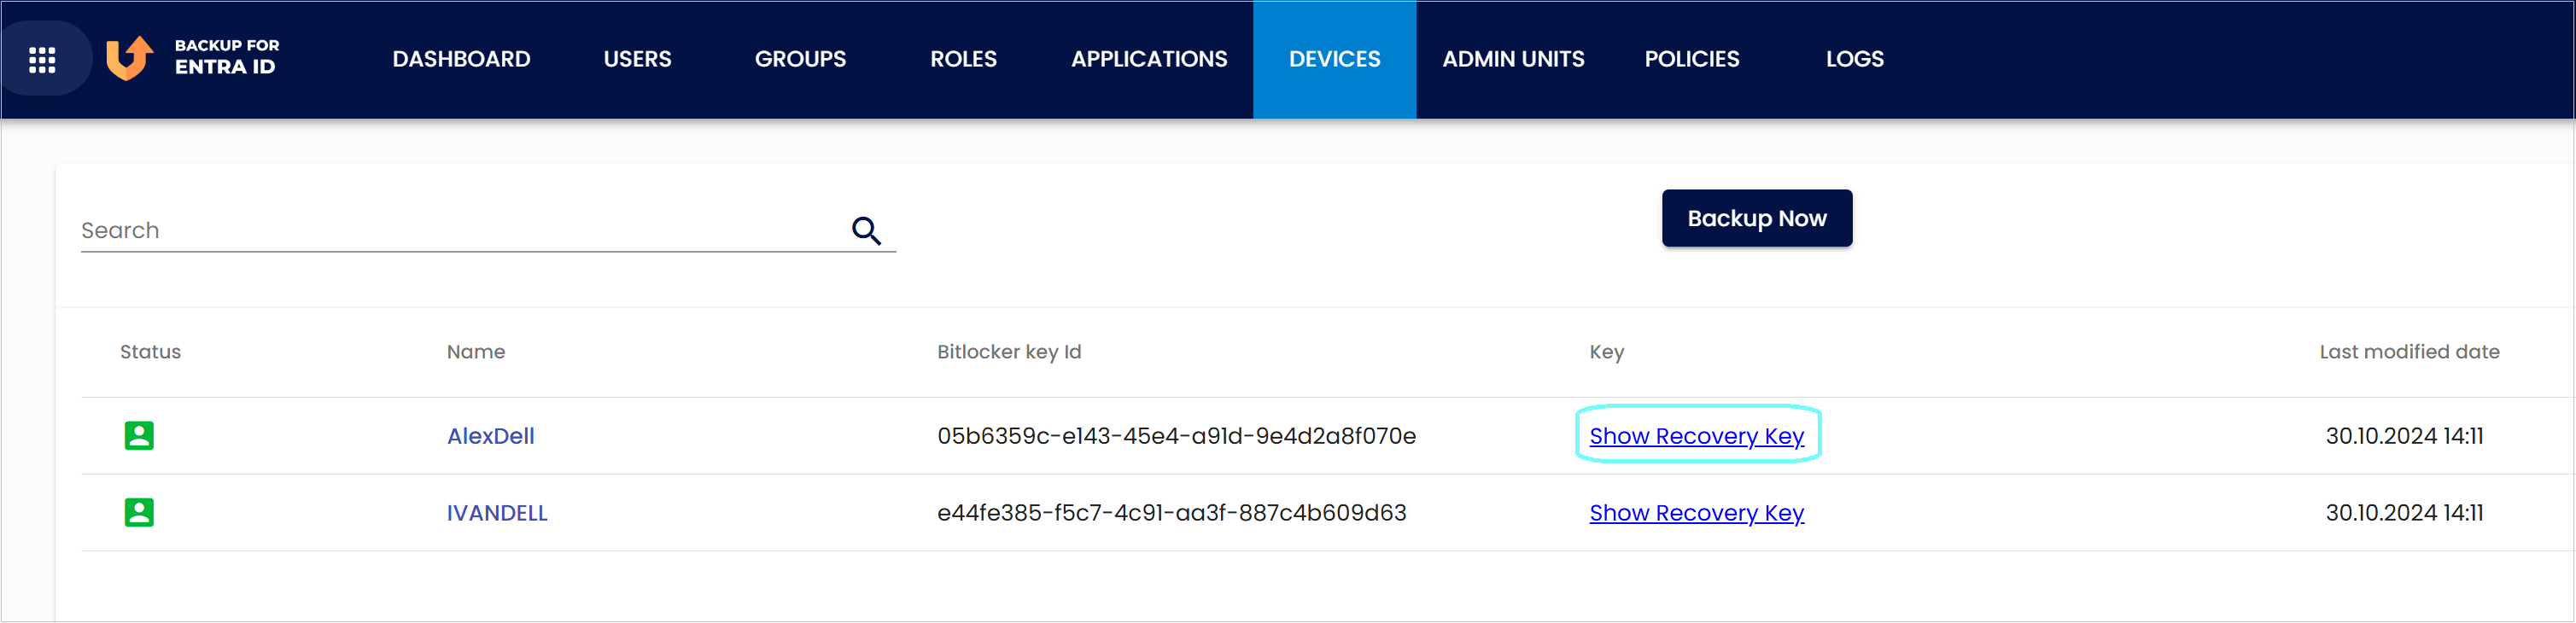Click the green status icon for IVANDELL

coord(139,513)
